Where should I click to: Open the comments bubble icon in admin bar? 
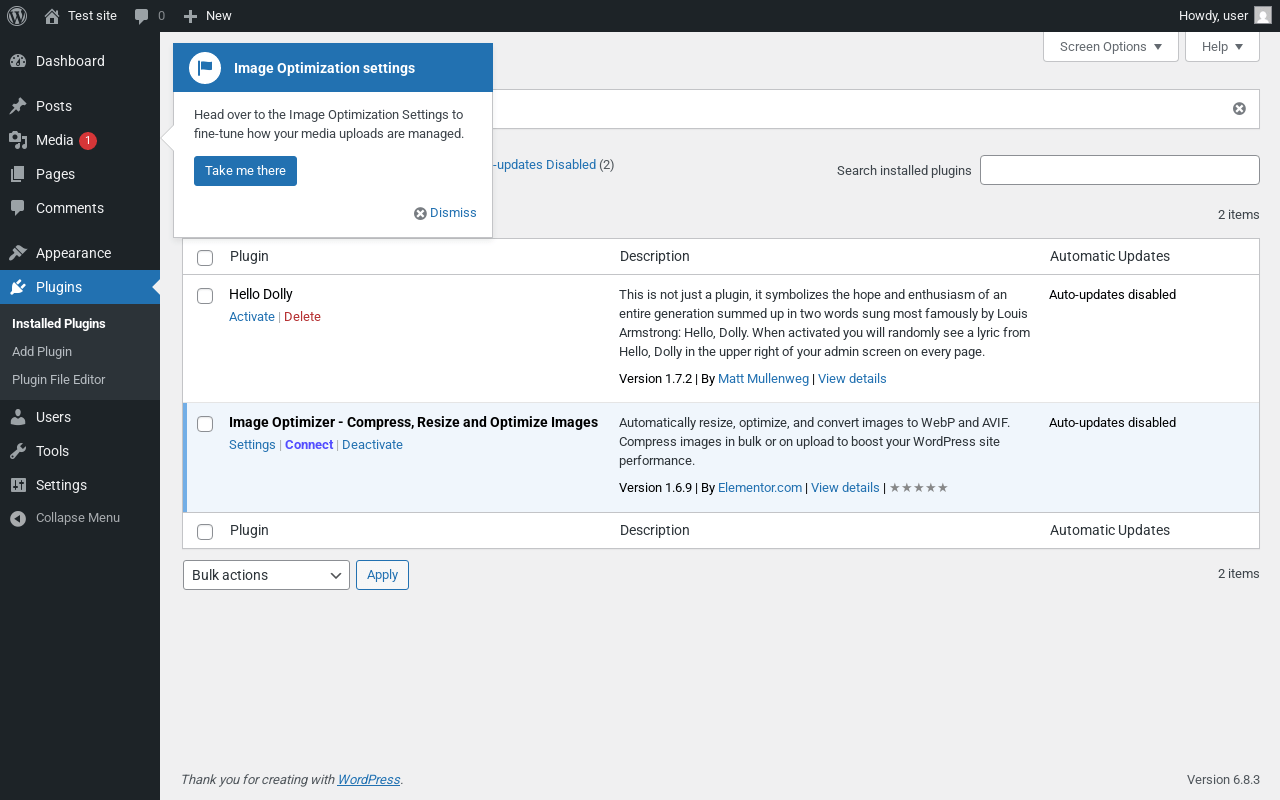point(142,16)
